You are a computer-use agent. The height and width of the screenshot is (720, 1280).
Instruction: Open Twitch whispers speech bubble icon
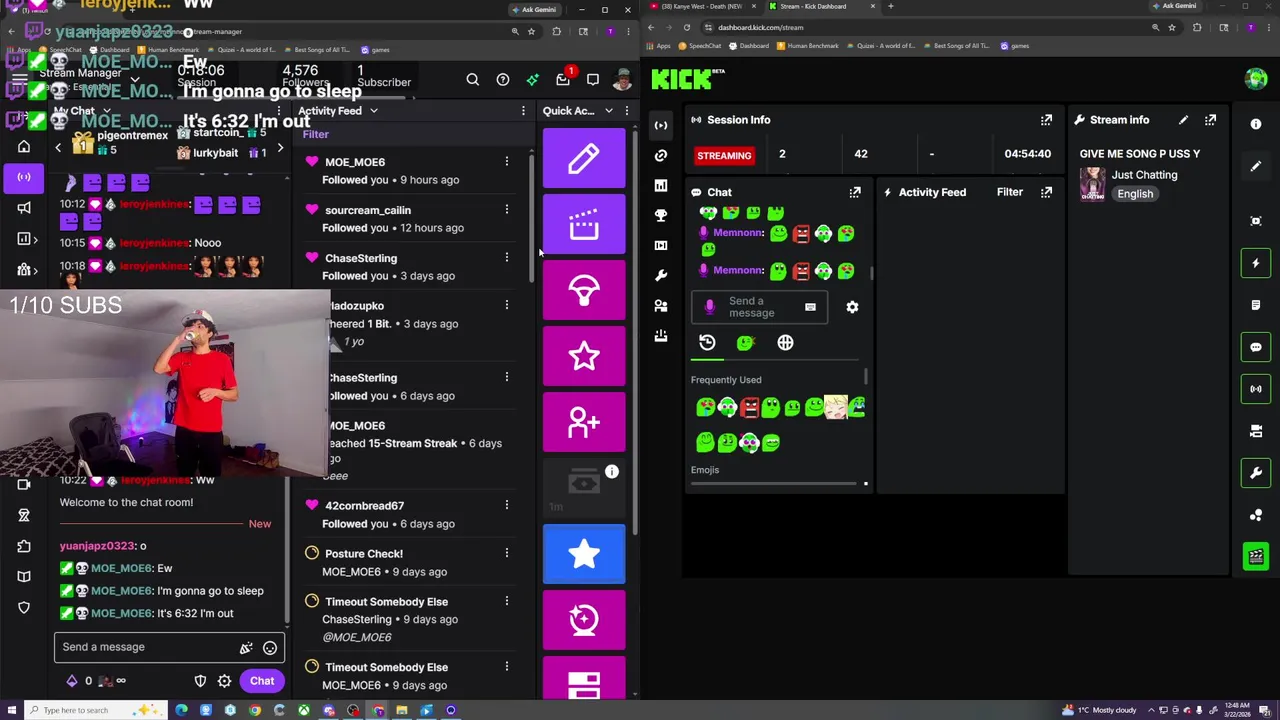coord(593,80)
